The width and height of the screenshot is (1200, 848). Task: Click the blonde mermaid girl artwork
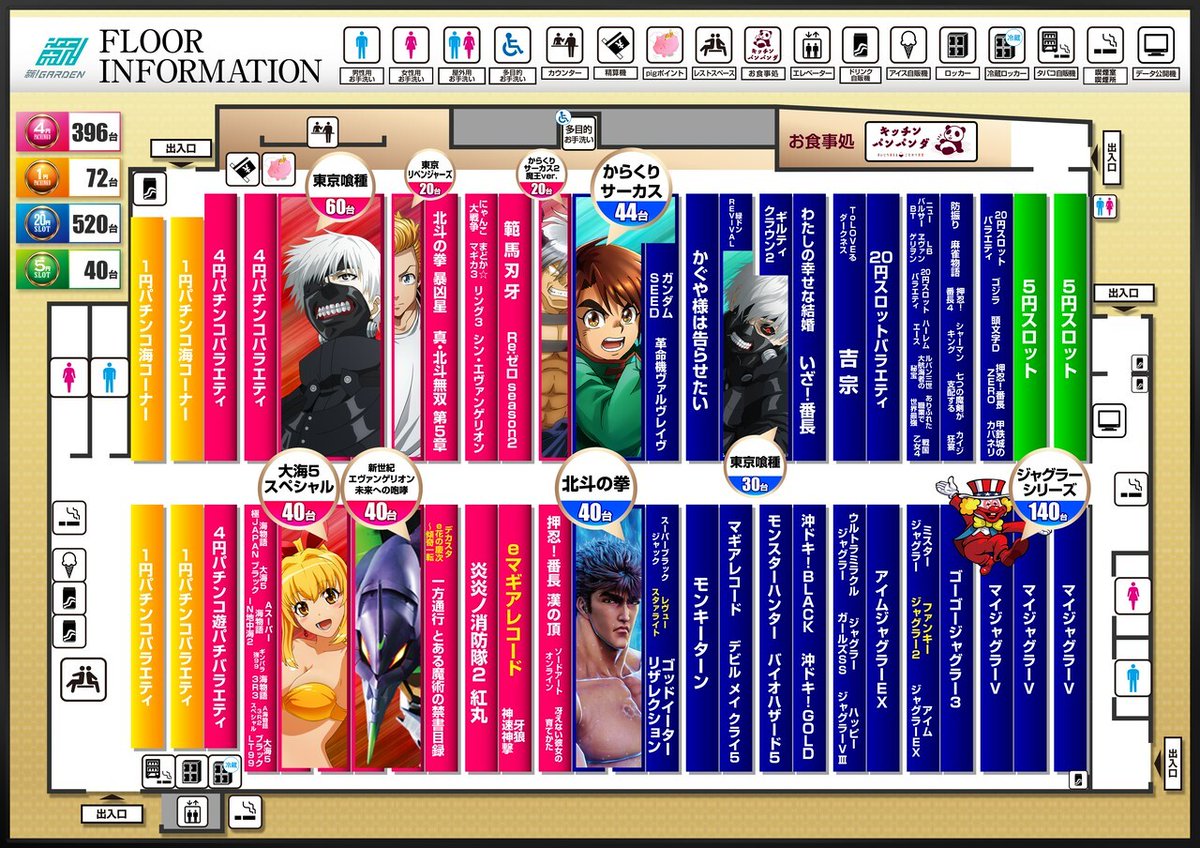tap(314, 650)
